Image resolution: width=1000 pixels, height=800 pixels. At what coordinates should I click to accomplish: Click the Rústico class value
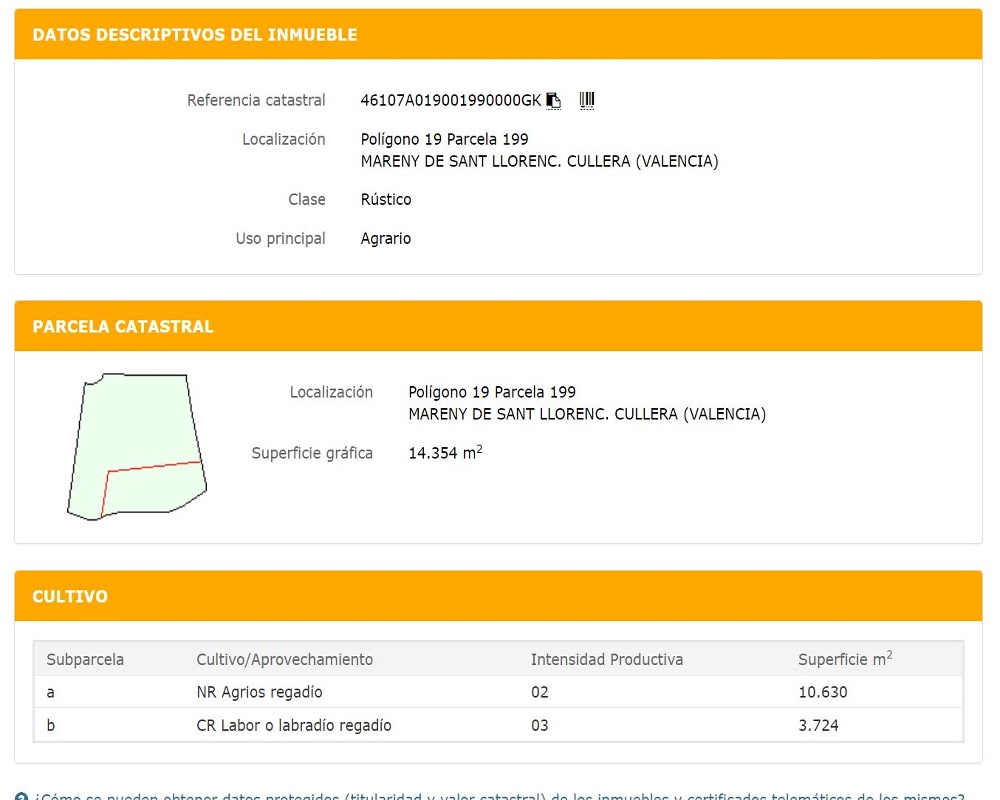coord(386,200)
